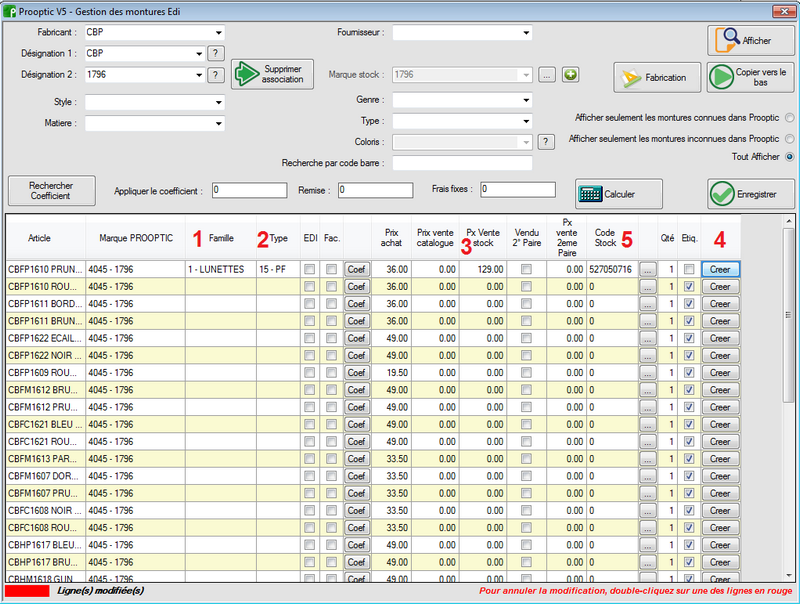800x604 pixels.
Task: Click the Calculer calculator button
Action: [x=619, y=194]
